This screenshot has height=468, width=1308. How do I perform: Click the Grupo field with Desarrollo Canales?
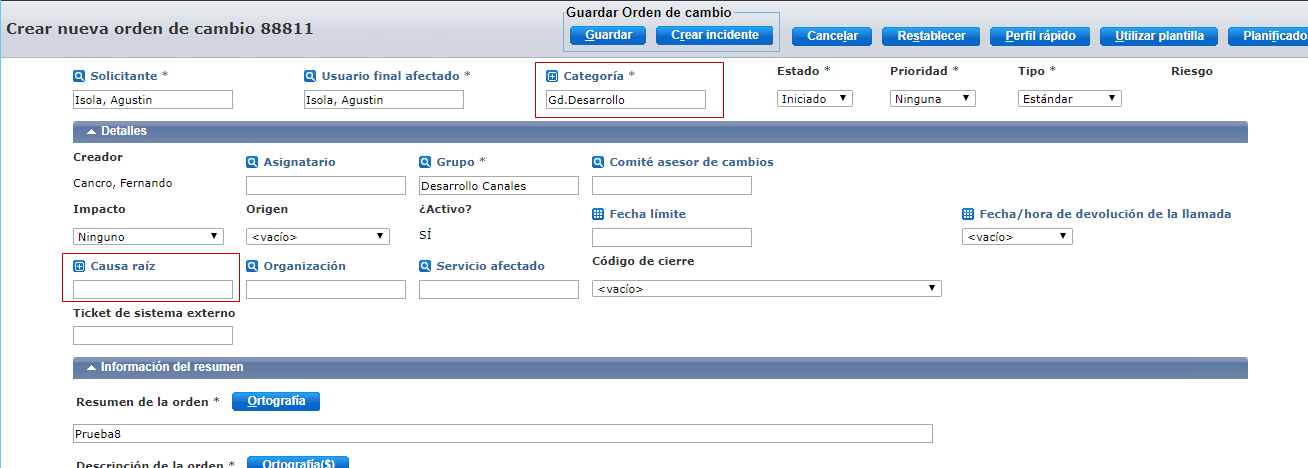point(499,186)
